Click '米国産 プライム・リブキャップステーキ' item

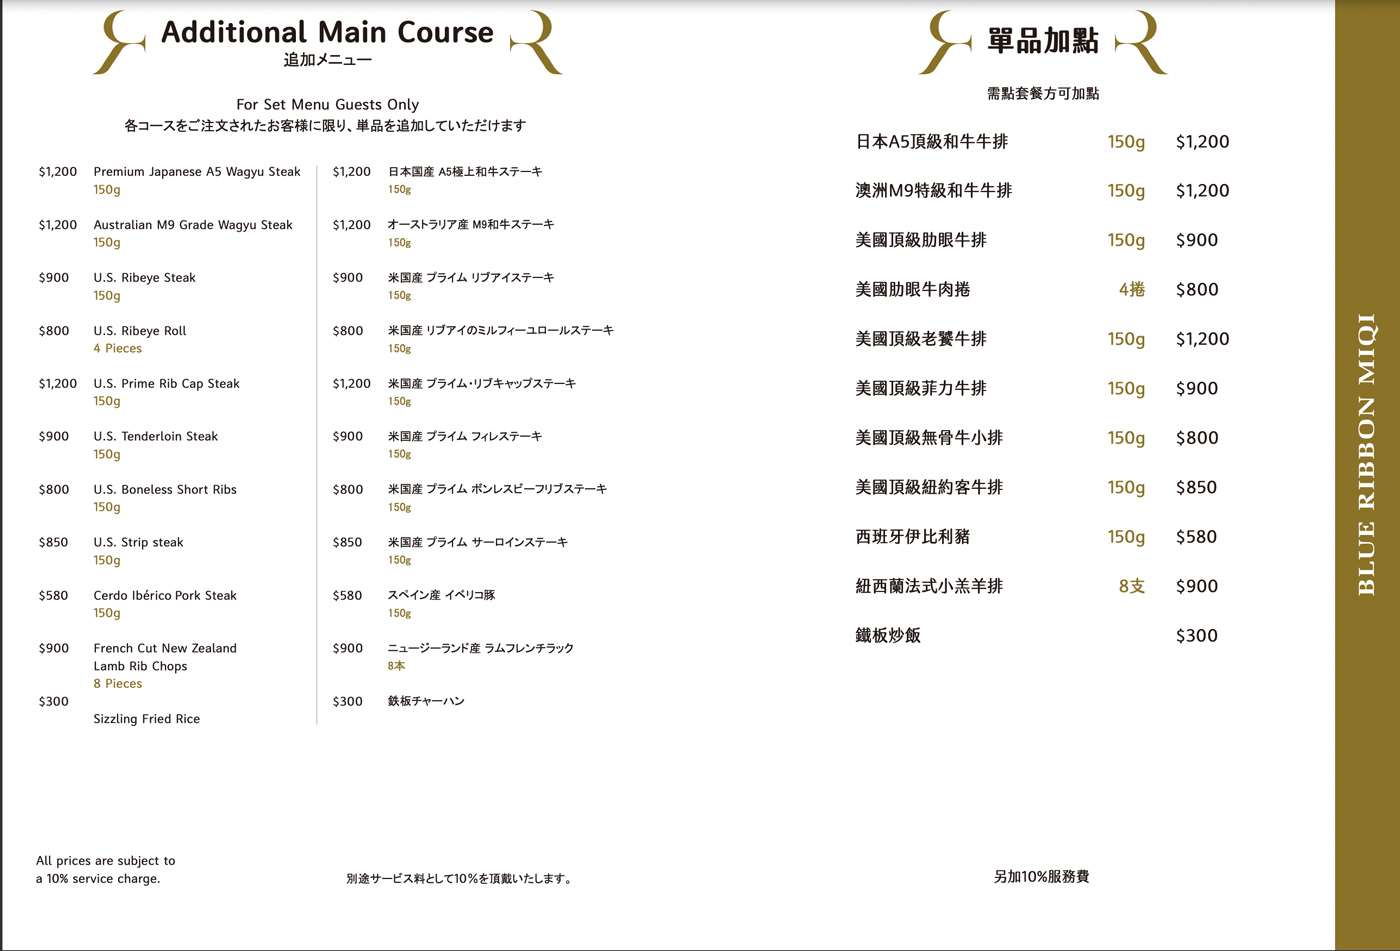click(482, 384)
